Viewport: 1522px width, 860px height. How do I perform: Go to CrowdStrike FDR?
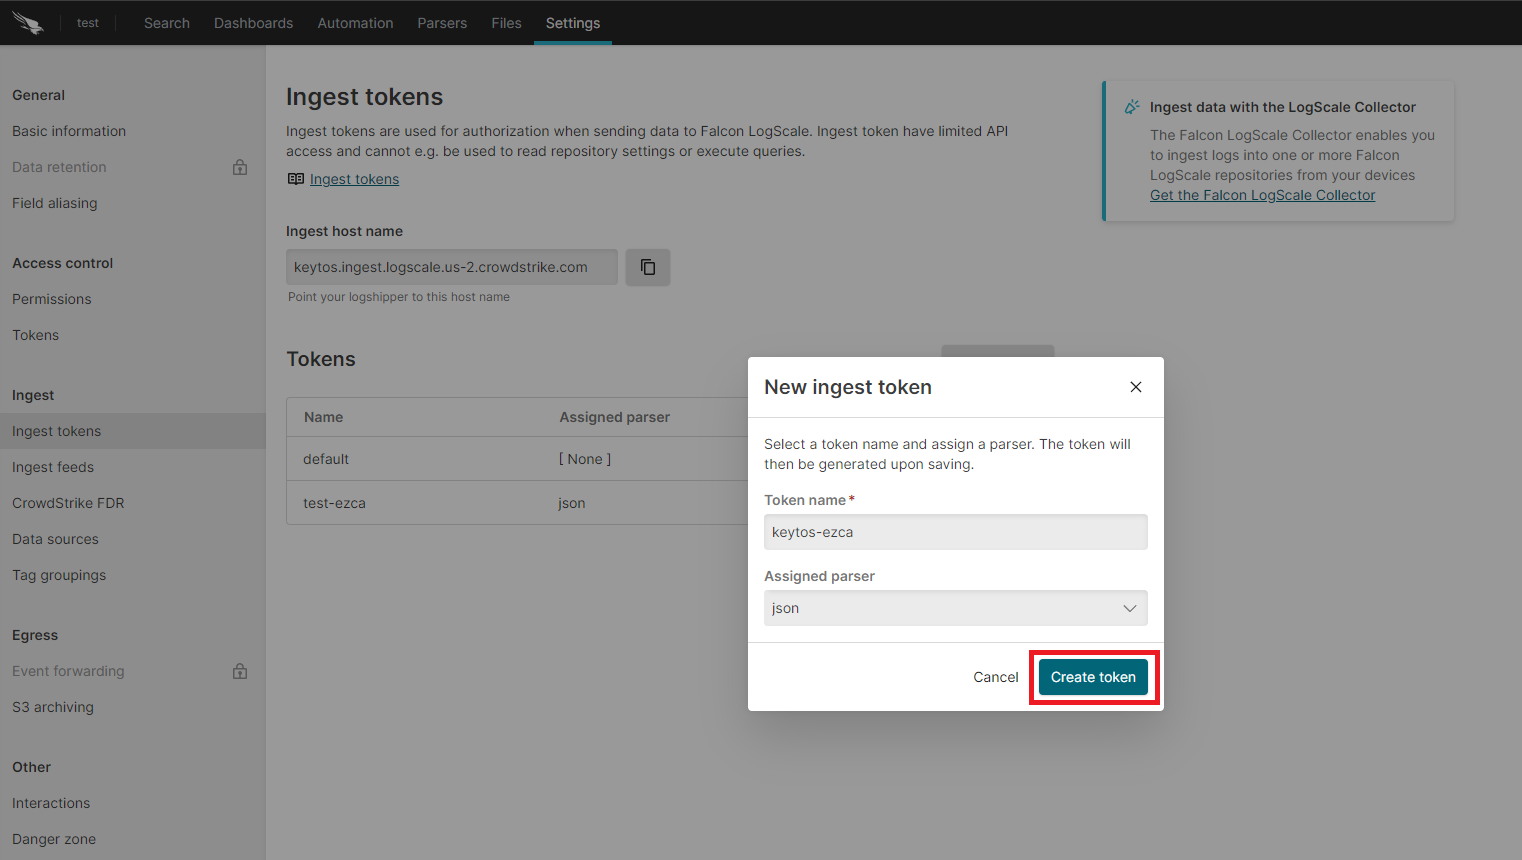(x=68, y=503)
